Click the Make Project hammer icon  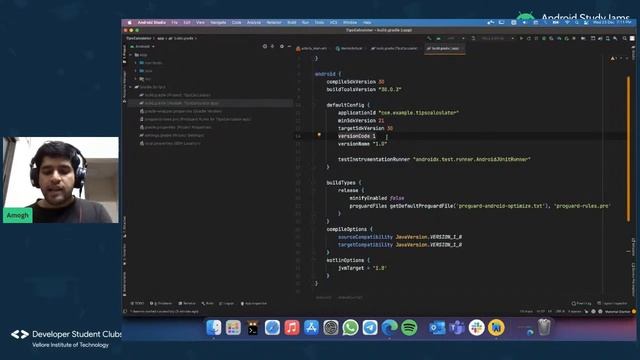[x=429, y=38]
